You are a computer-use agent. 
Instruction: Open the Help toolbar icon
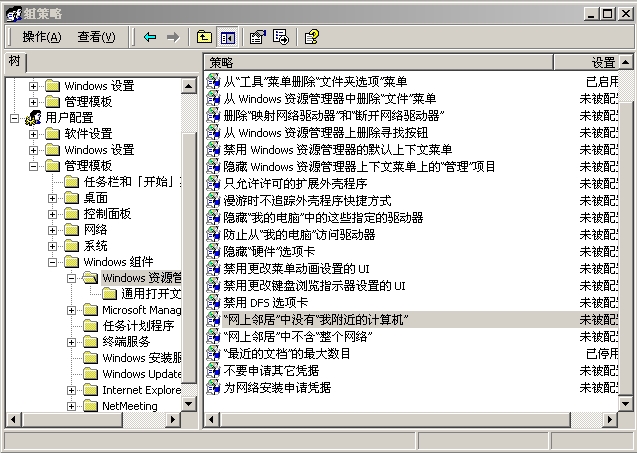click(x=312, y=37)
